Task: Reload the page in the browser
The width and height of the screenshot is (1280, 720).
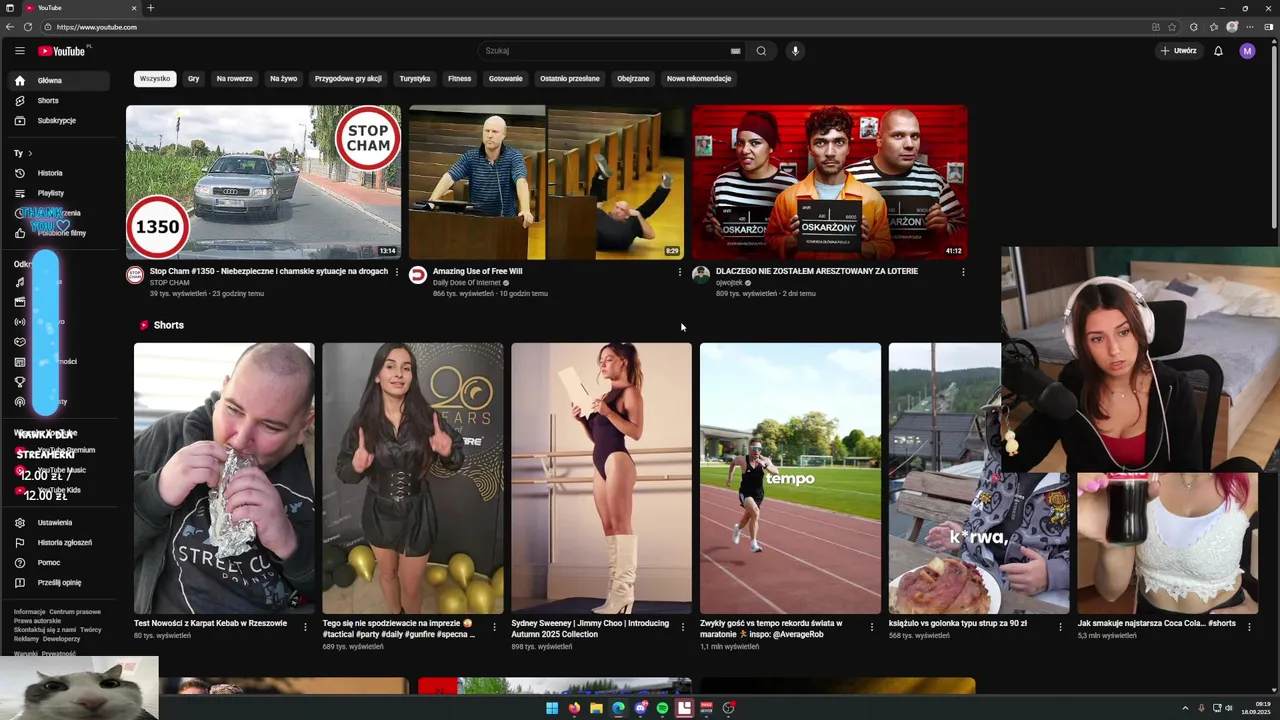Action: click(28, 27)
